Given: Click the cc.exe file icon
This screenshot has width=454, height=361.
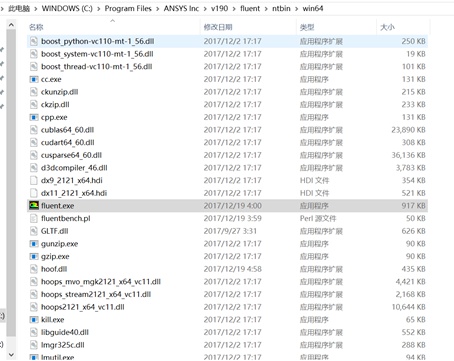Looking at the screenshot, I should (34, 79).
